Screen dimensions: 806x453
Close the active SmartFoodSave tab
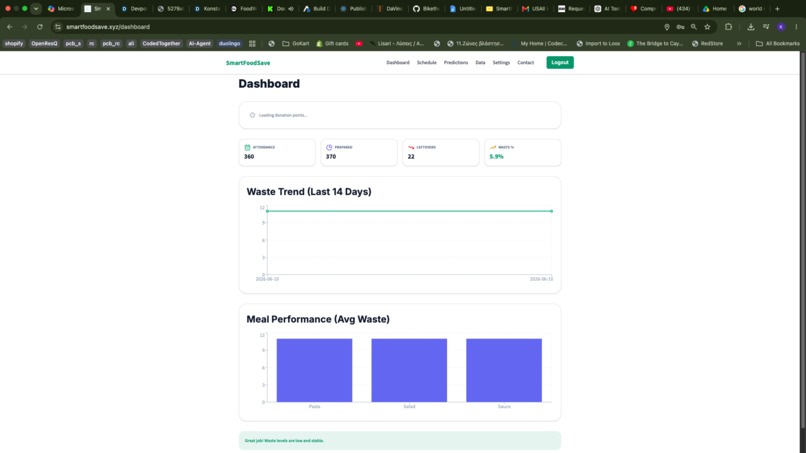(108, 9)
